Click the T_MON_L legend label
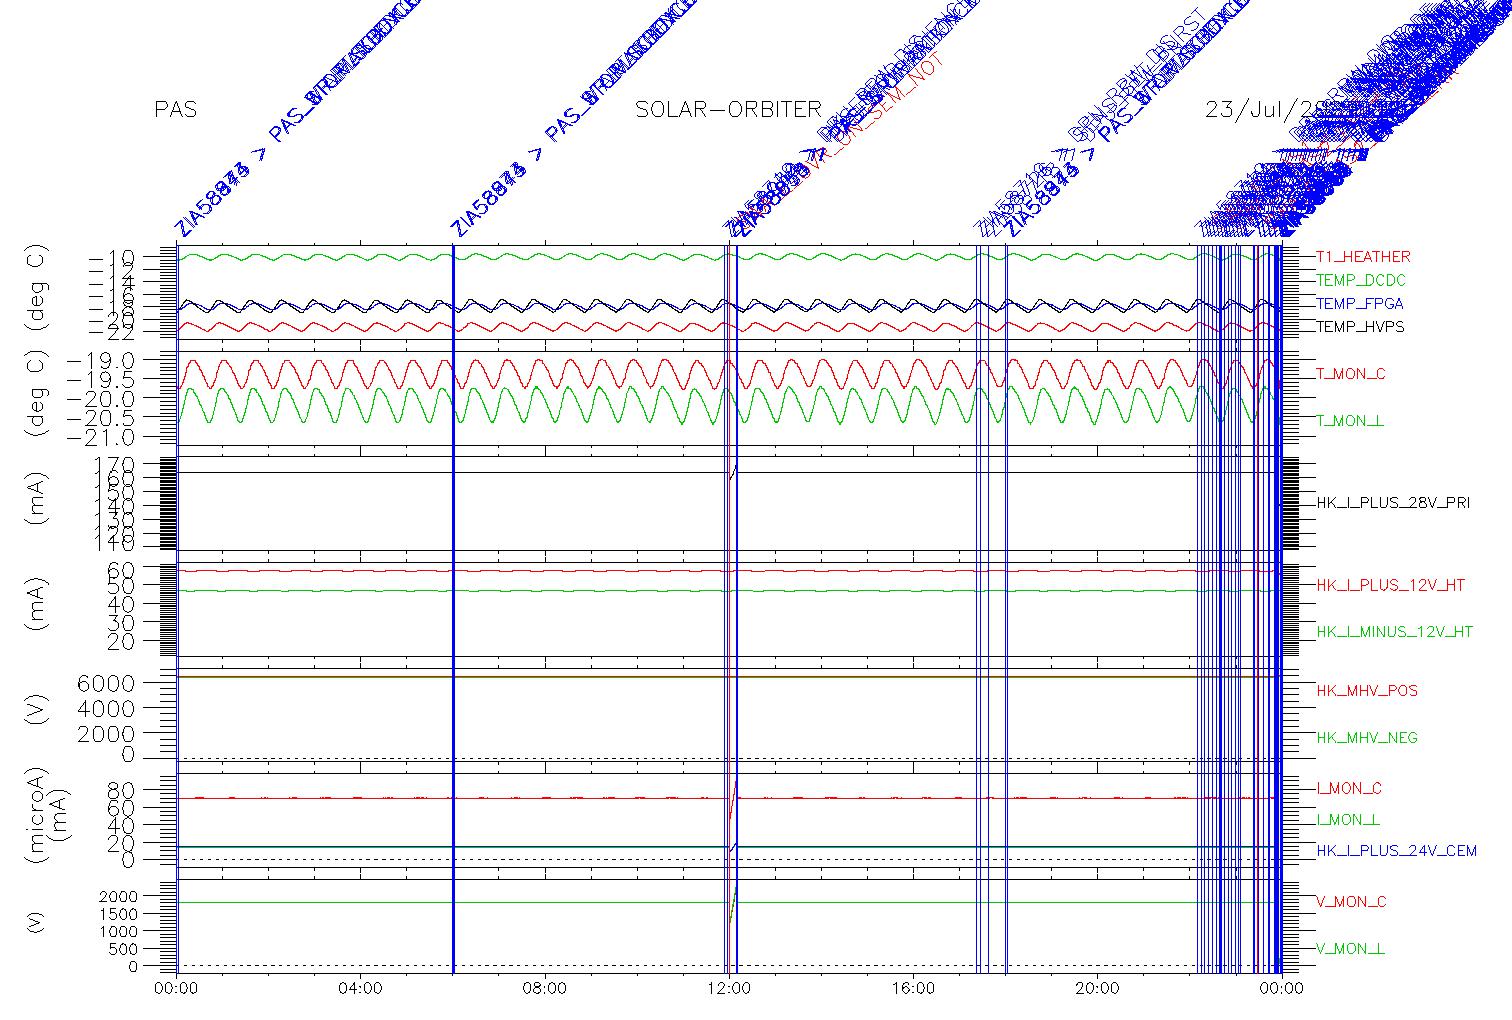 tap(1350, 421)
